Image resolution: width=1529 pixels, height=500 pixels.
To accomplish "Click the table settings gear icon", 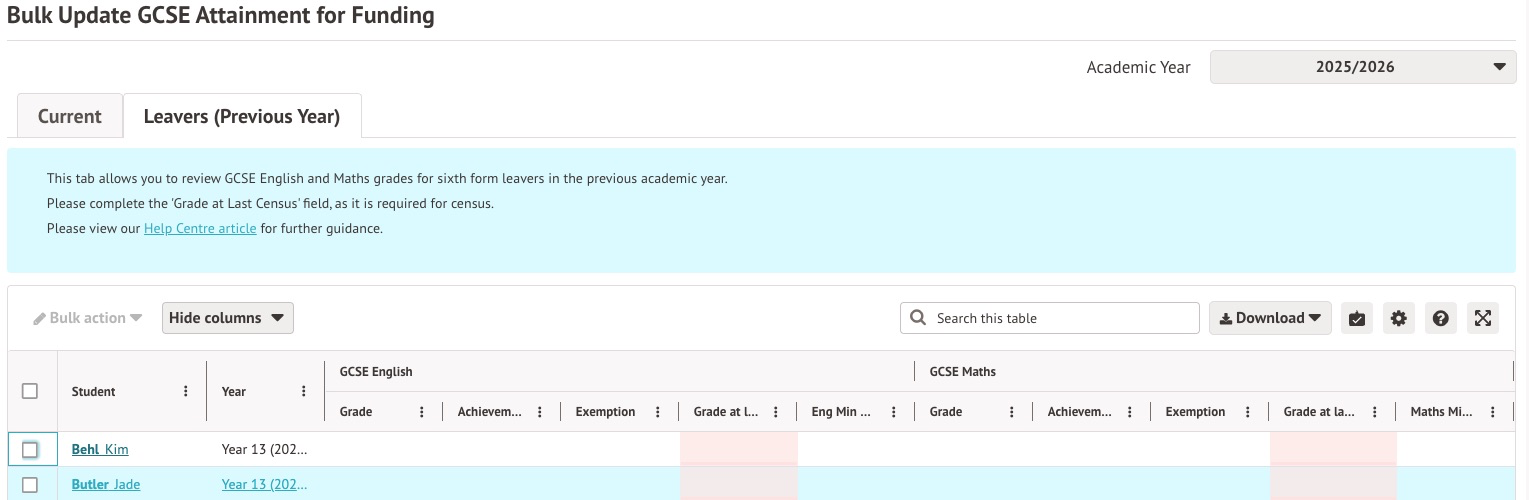I will (x=1398, y=318).
